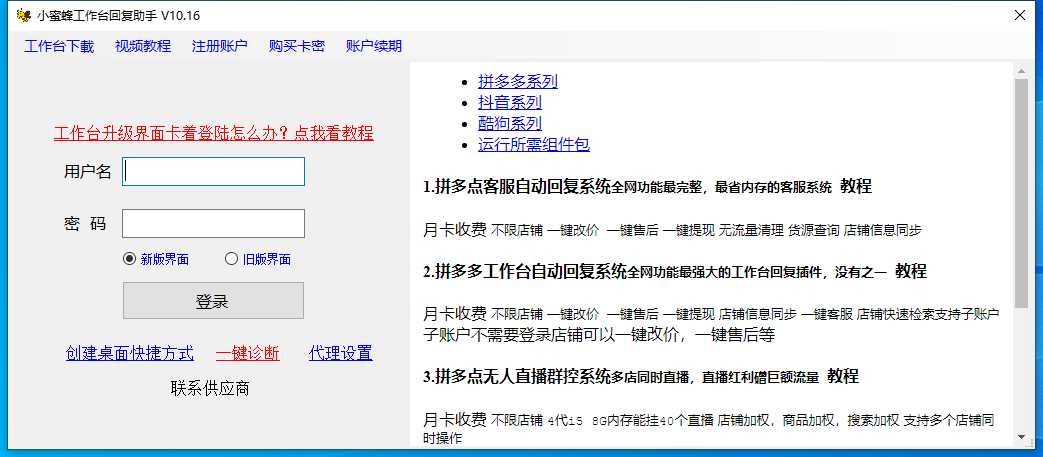The height and width of the screenshot is (457, 1043).
Task: Open the 代理设置 link
Action: coord(340,353)
